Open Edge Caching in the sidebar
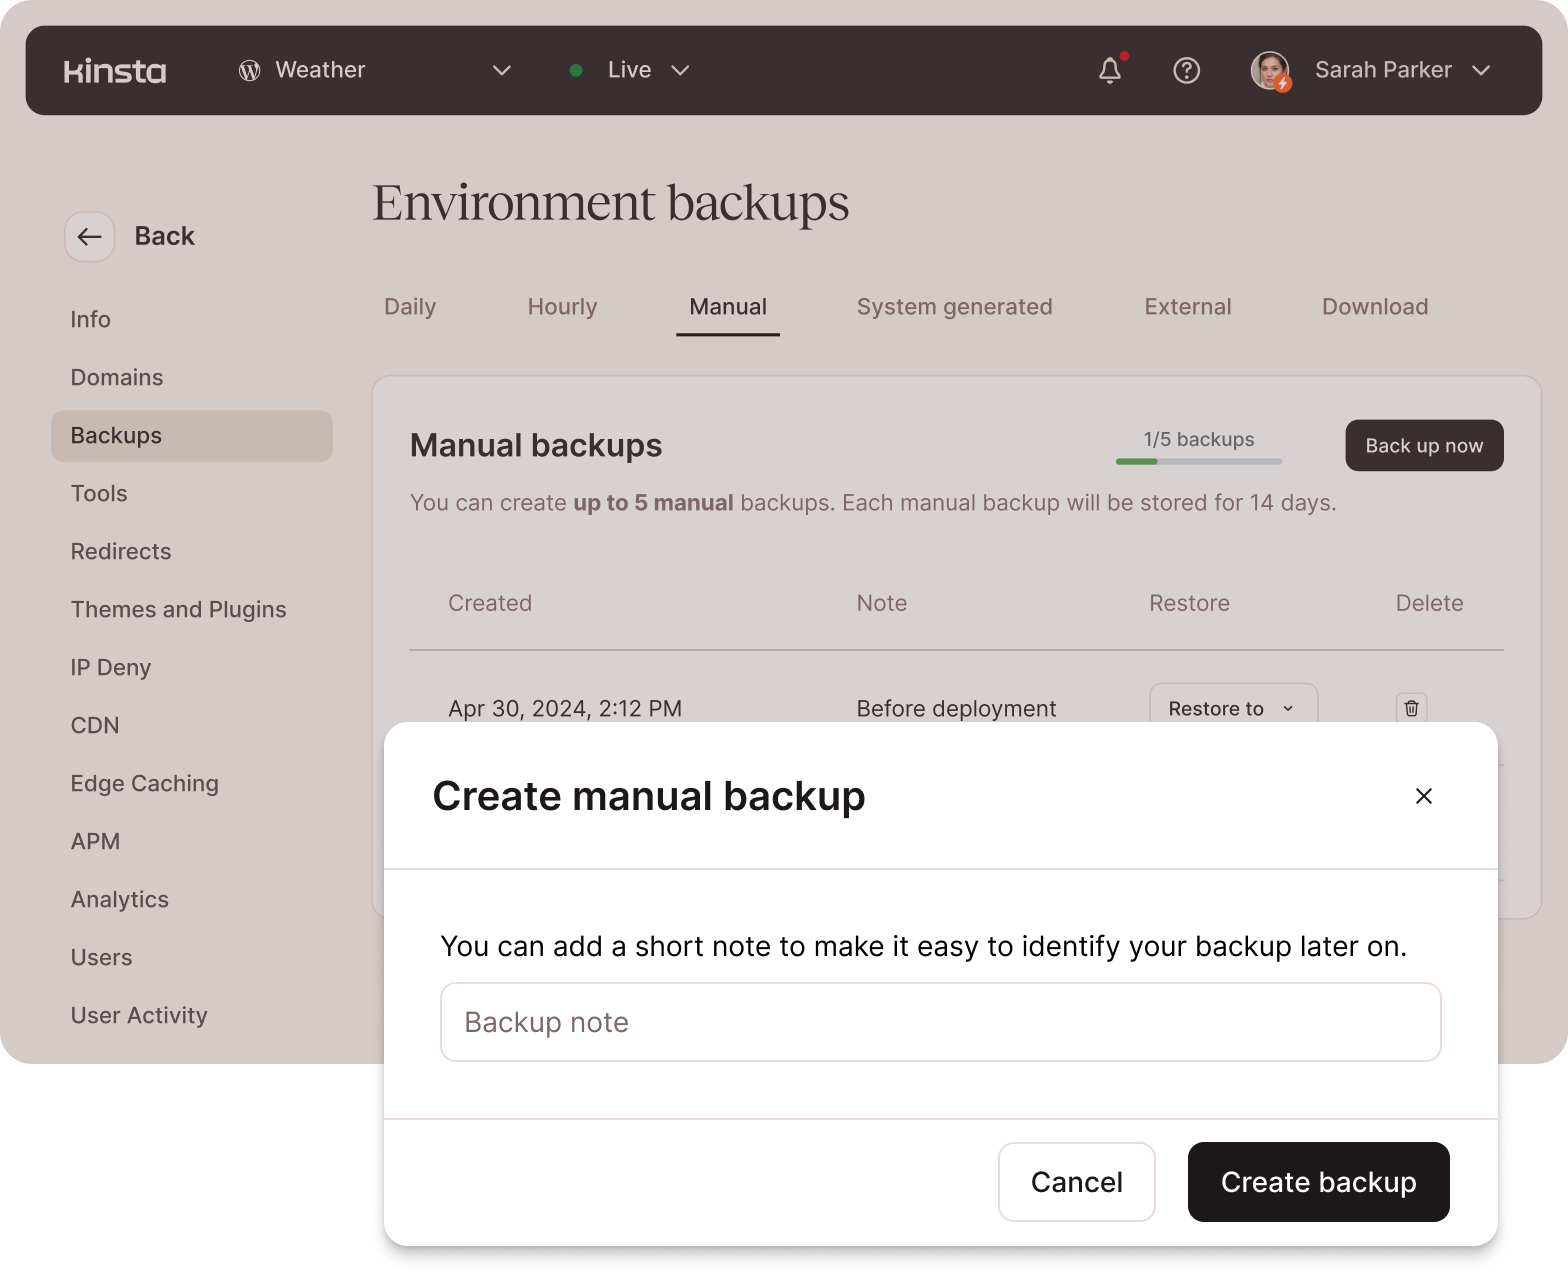Image resolution: width=1568 pixels, height=1280 pixels. point(145,784)
